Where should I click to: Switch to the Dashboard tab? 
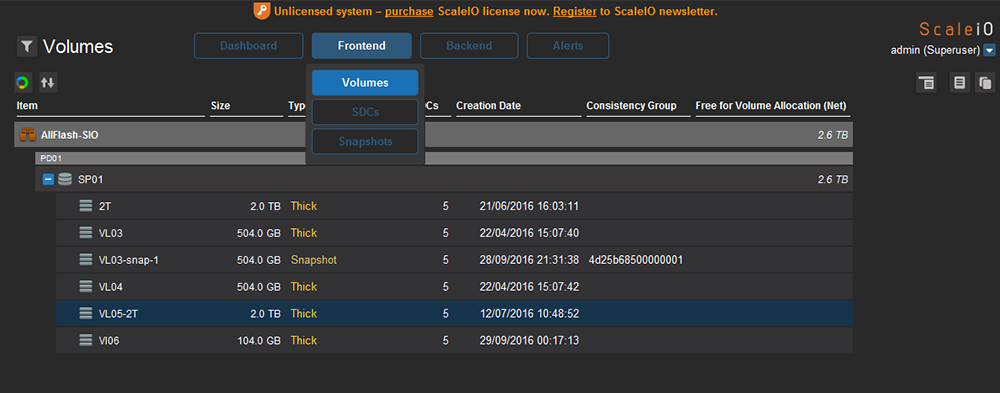click(x=249, y=46)
